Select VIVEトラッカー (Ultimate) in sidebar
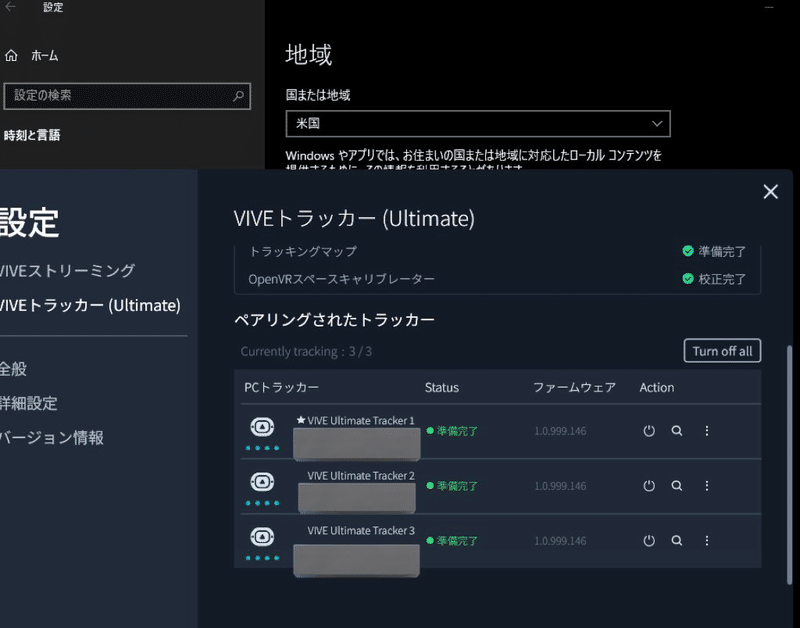 pos(90,305)
